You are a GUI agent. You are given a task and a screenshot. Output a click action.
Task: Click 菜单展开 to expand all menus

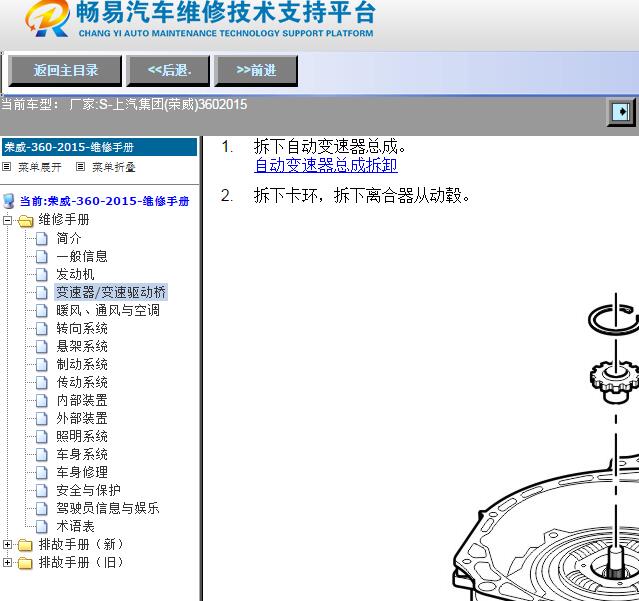coord(40,167)
